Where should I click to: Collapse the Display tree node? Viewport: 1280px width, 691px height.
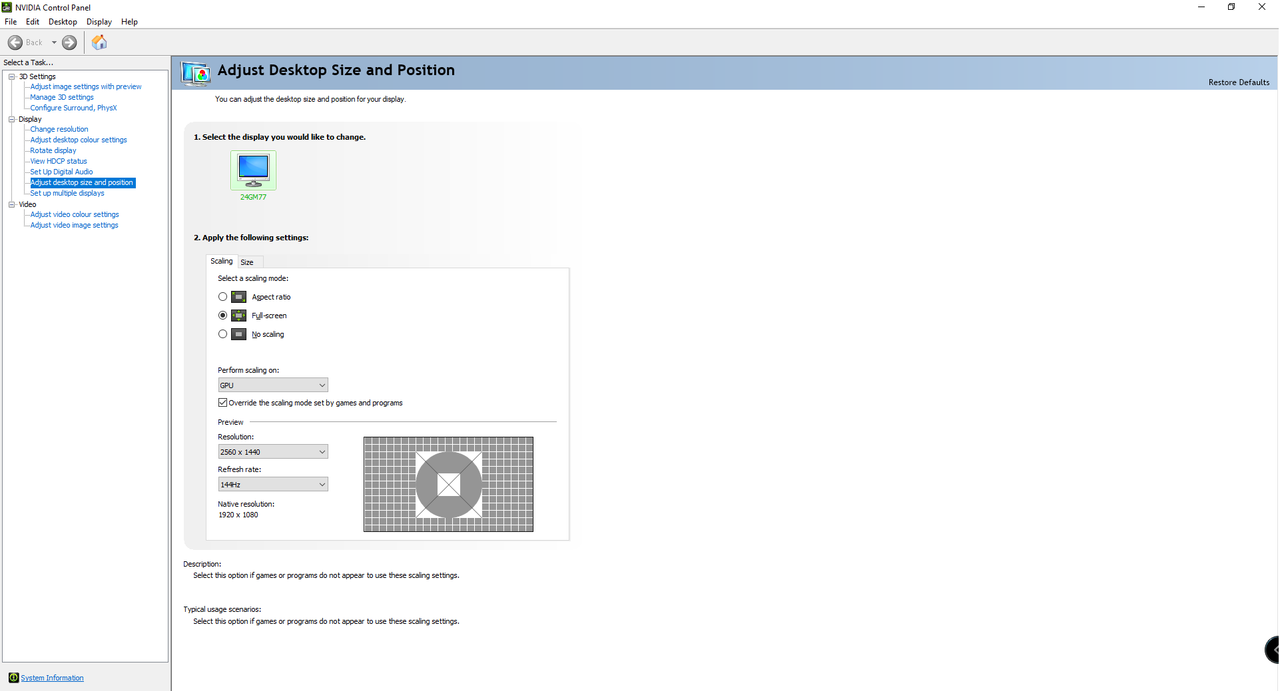12,119
